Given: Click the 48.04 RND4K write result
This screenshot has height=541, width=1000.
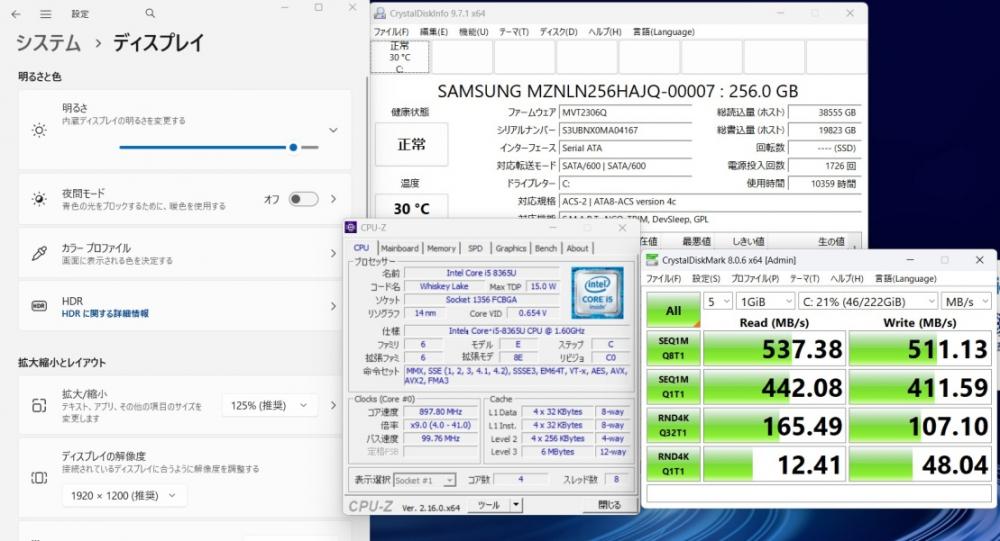Looking at the screenshot, I should (x=920, y=464).
